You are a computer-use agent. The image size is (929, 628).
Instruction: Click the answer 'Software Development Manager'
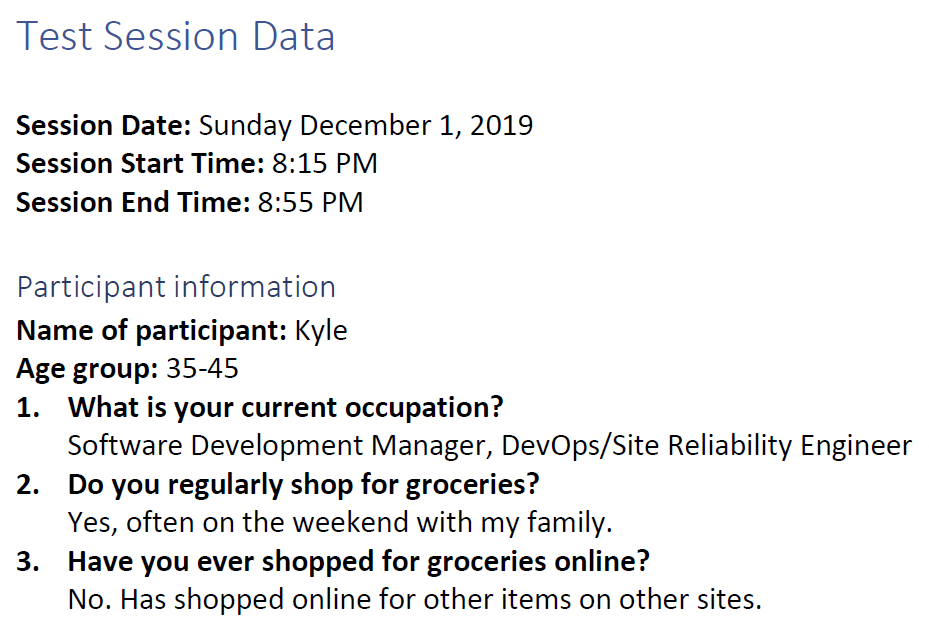(279, 446)
